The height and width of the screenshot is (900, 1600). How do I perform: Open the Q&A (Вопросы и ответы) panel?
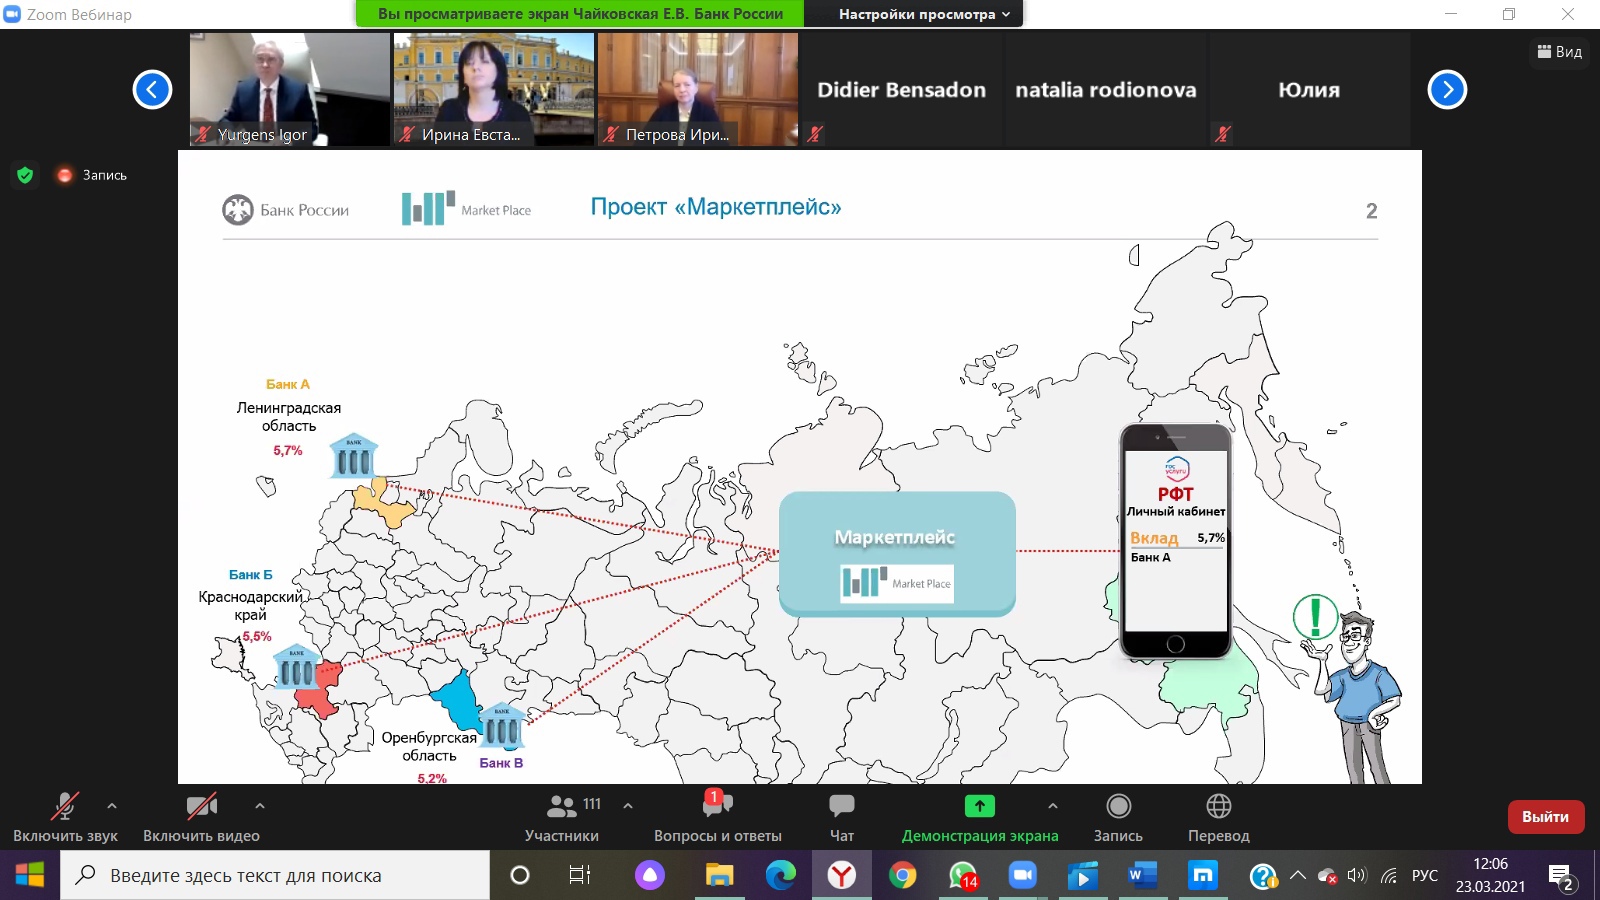717,806
